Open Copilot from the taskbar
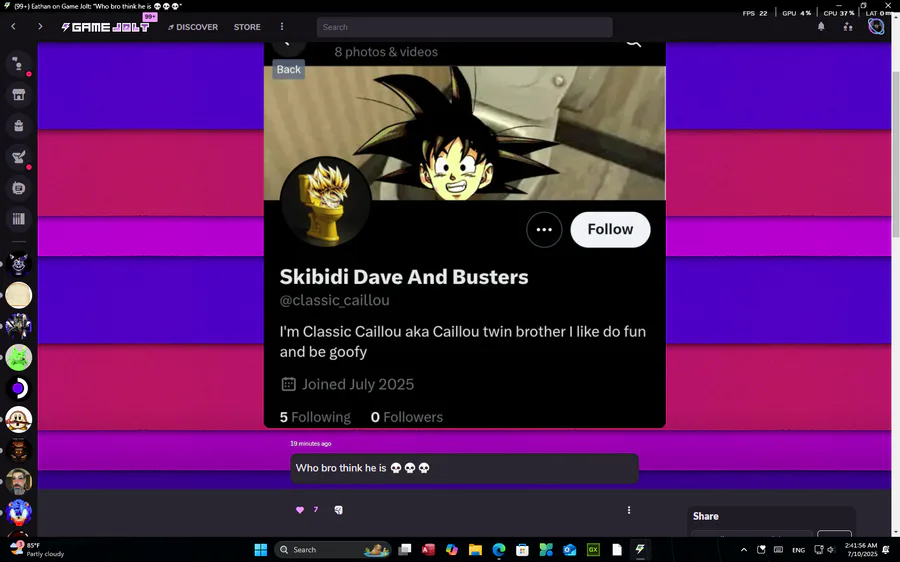This screenshot has height=562, width=900. pyautogui.click(x=452, y=549)
